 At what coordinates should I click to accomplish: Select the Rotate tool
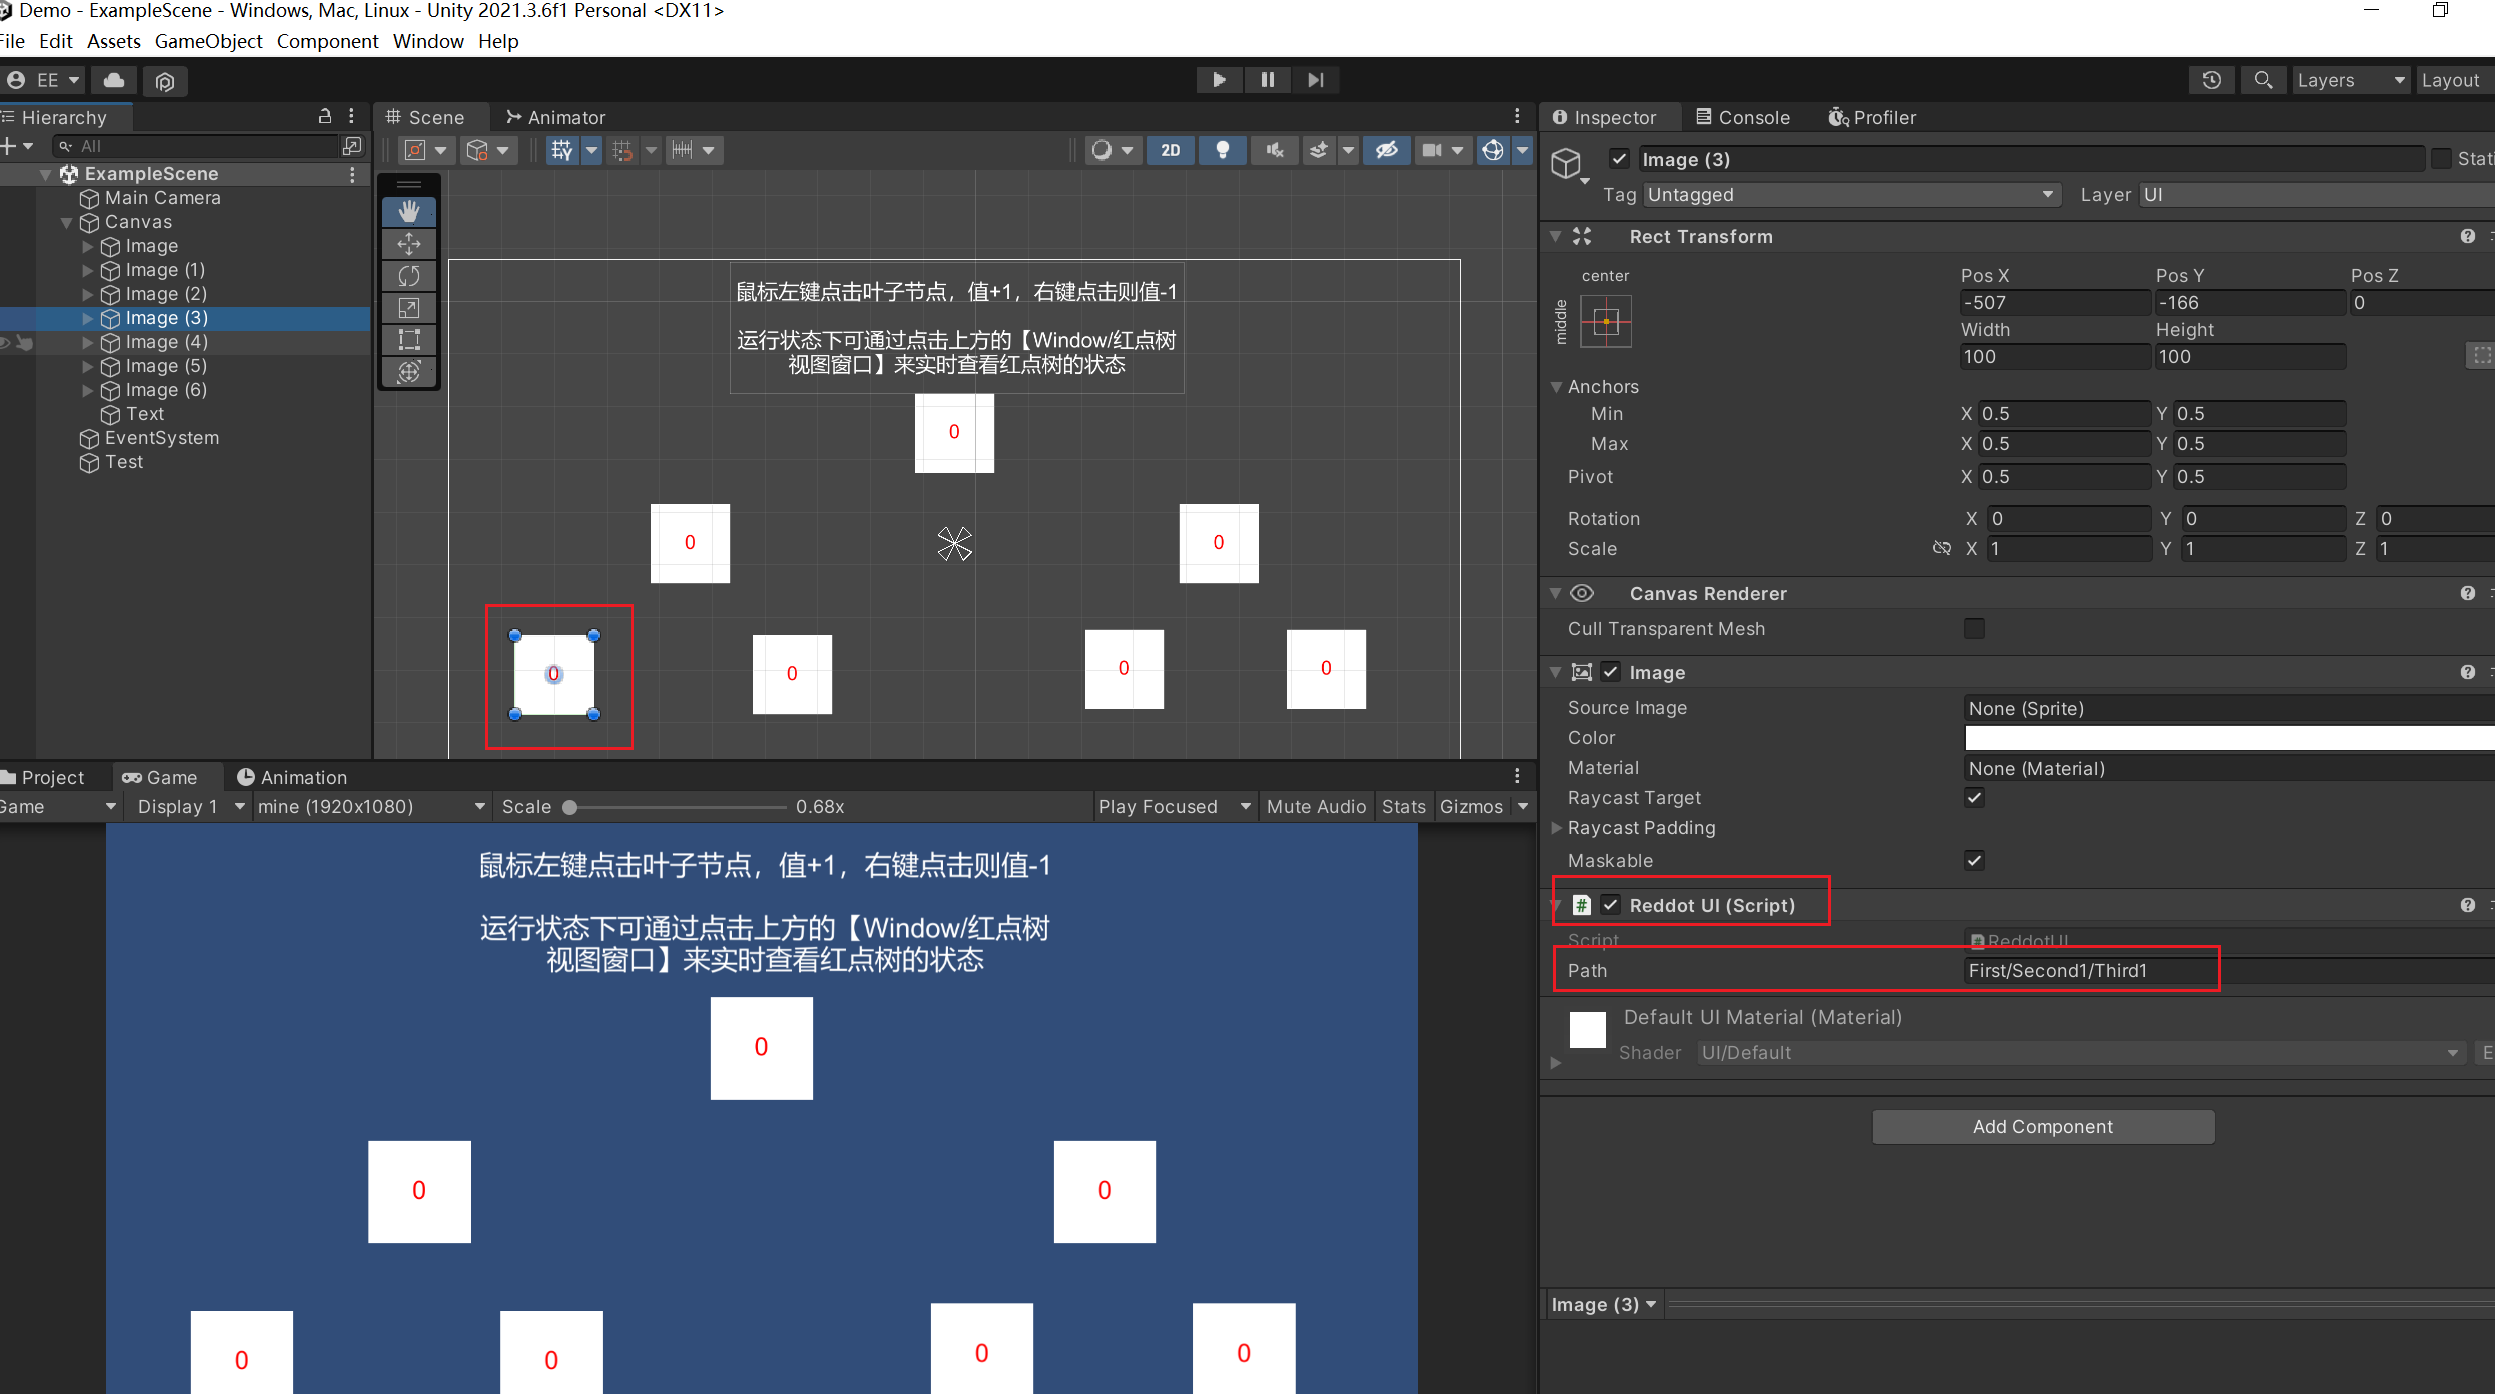409,276
